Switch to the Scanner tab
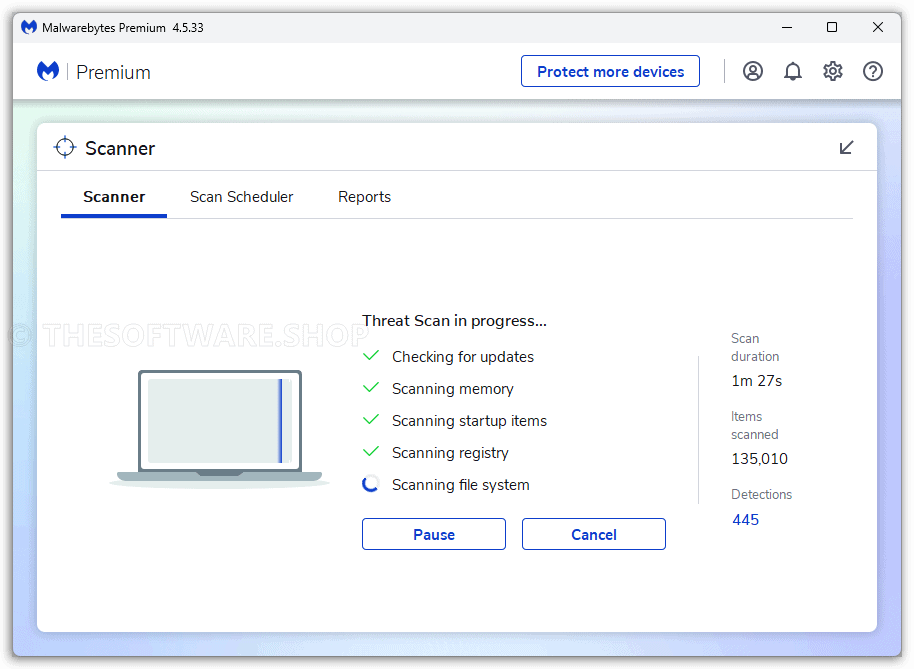The width and height of the screenshot is (914, 669). (114, 197)
